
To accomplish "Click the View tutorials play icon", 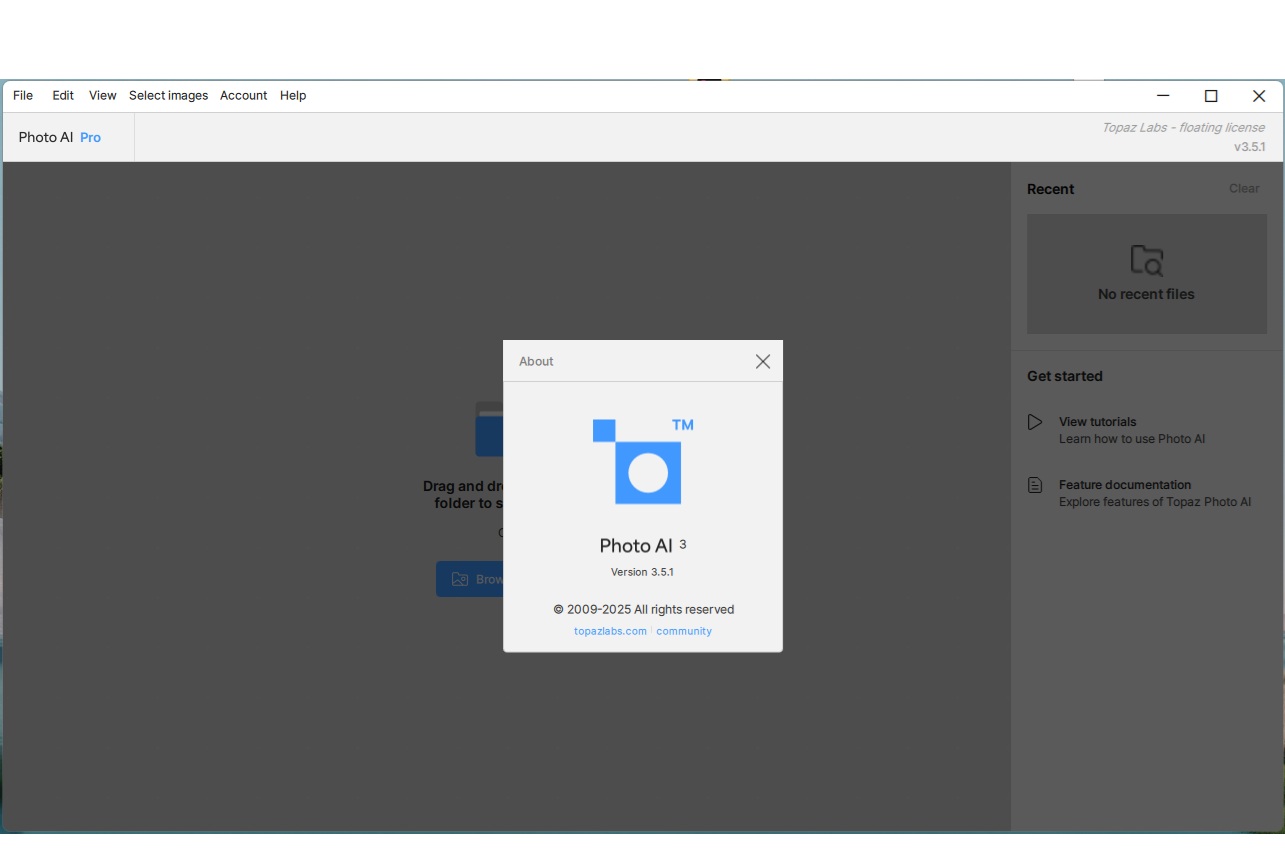I will 1035,422.
